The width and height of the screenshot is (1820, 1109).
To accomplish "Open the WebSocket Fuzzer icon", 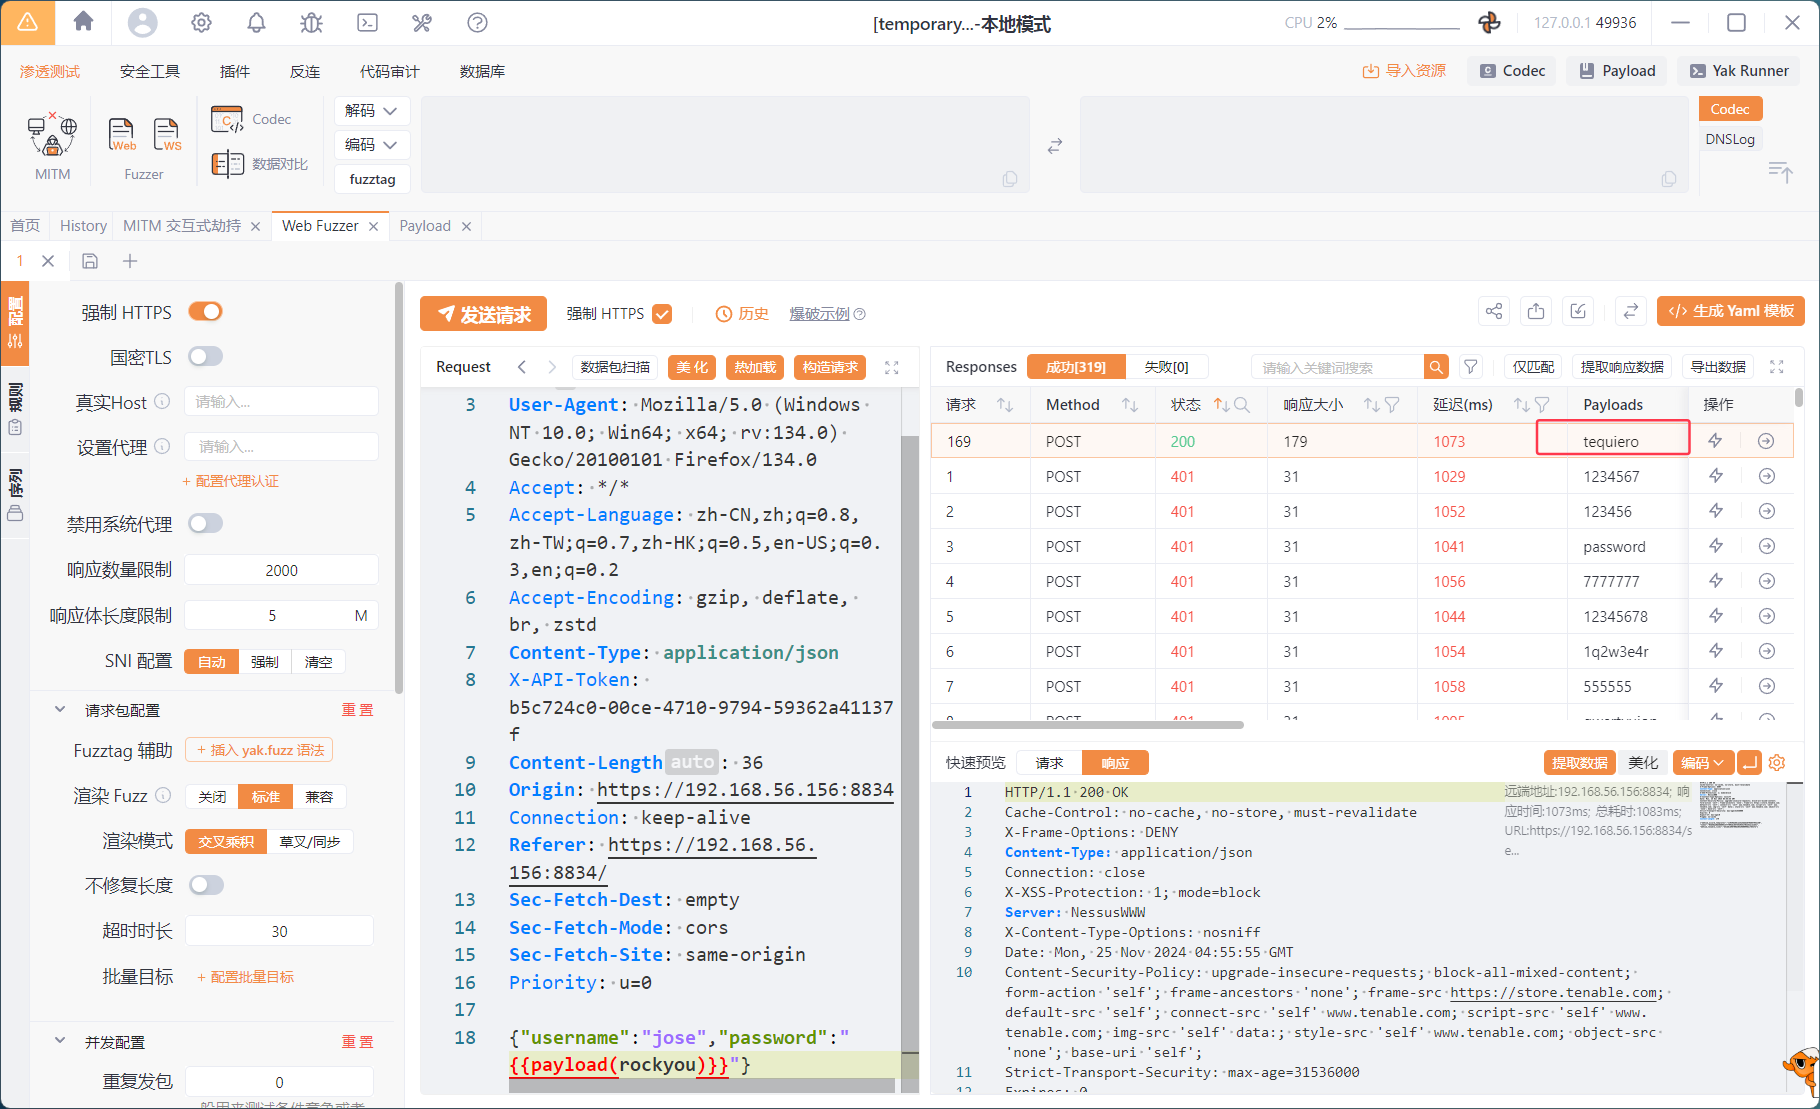I will 167,134.
